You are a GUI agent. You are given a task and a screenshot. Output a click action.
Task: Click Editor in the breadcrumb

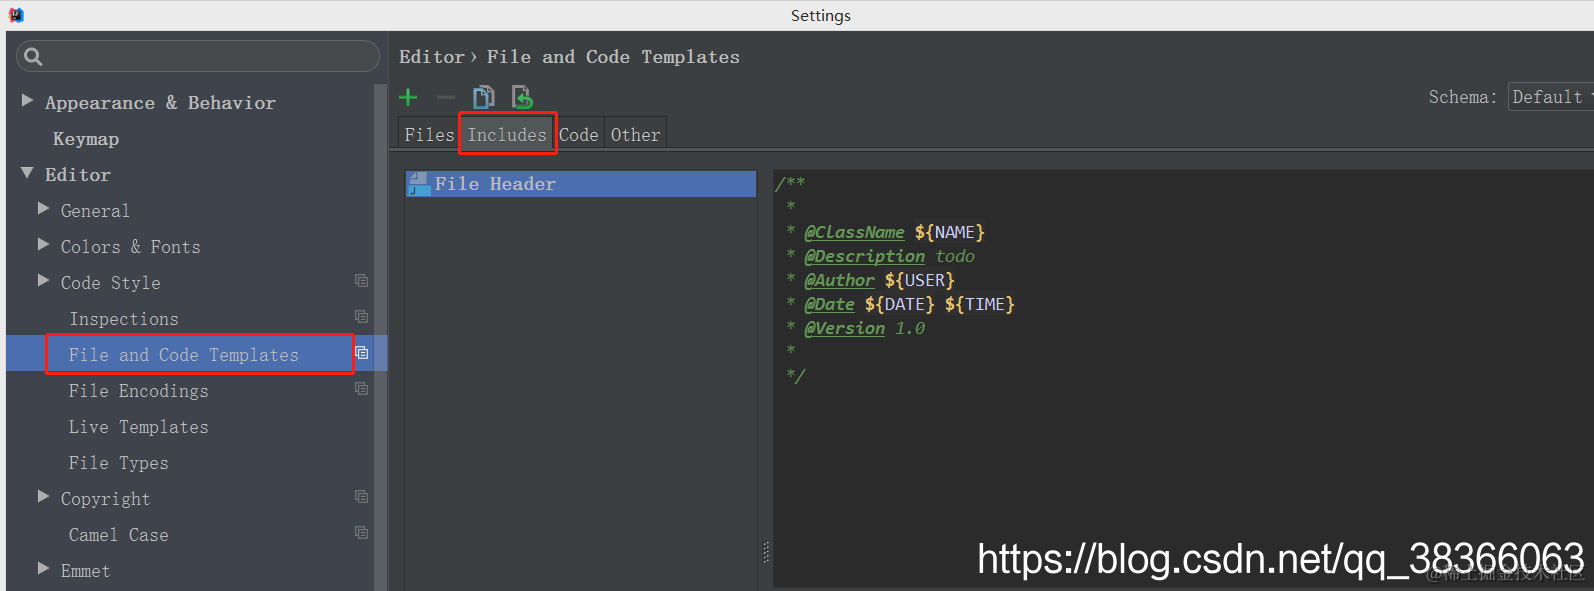[x=432, y=57]
